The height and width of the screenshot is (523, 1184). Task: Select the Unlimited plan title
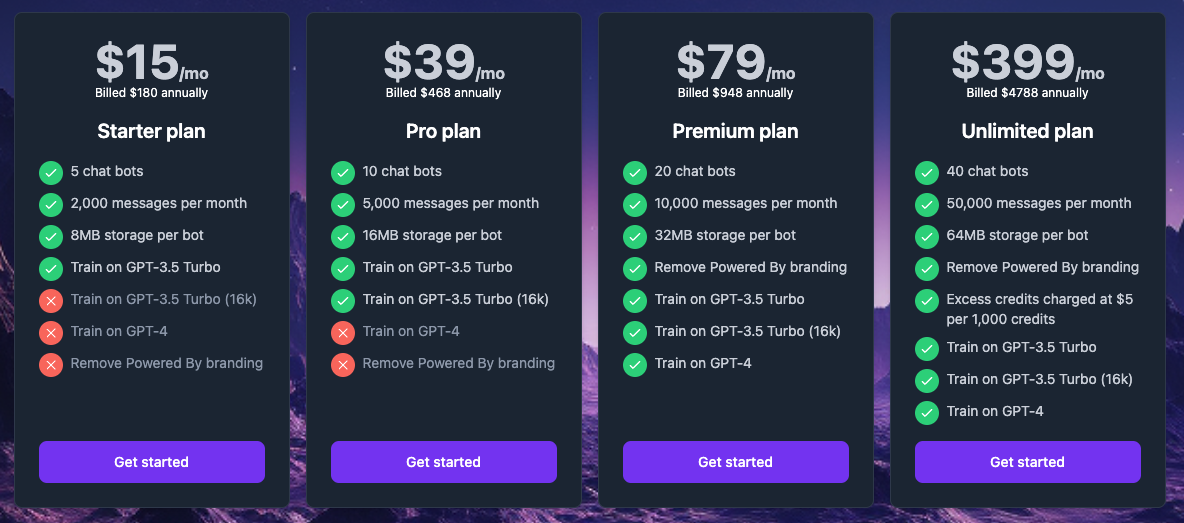click(x=1027, y=131)
